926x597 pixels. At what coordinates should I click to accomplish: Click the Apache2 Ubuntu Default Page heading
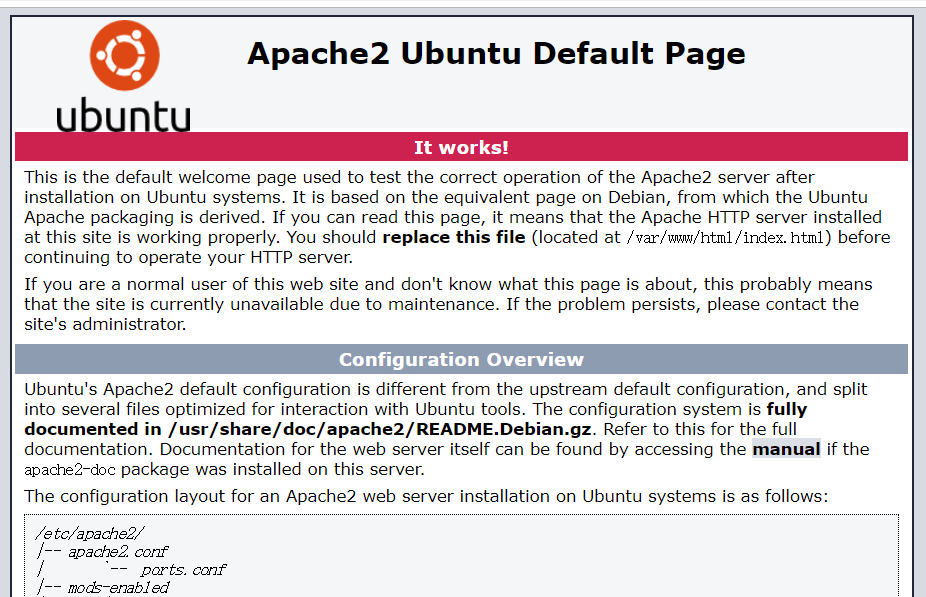click(x=496, y=53)
